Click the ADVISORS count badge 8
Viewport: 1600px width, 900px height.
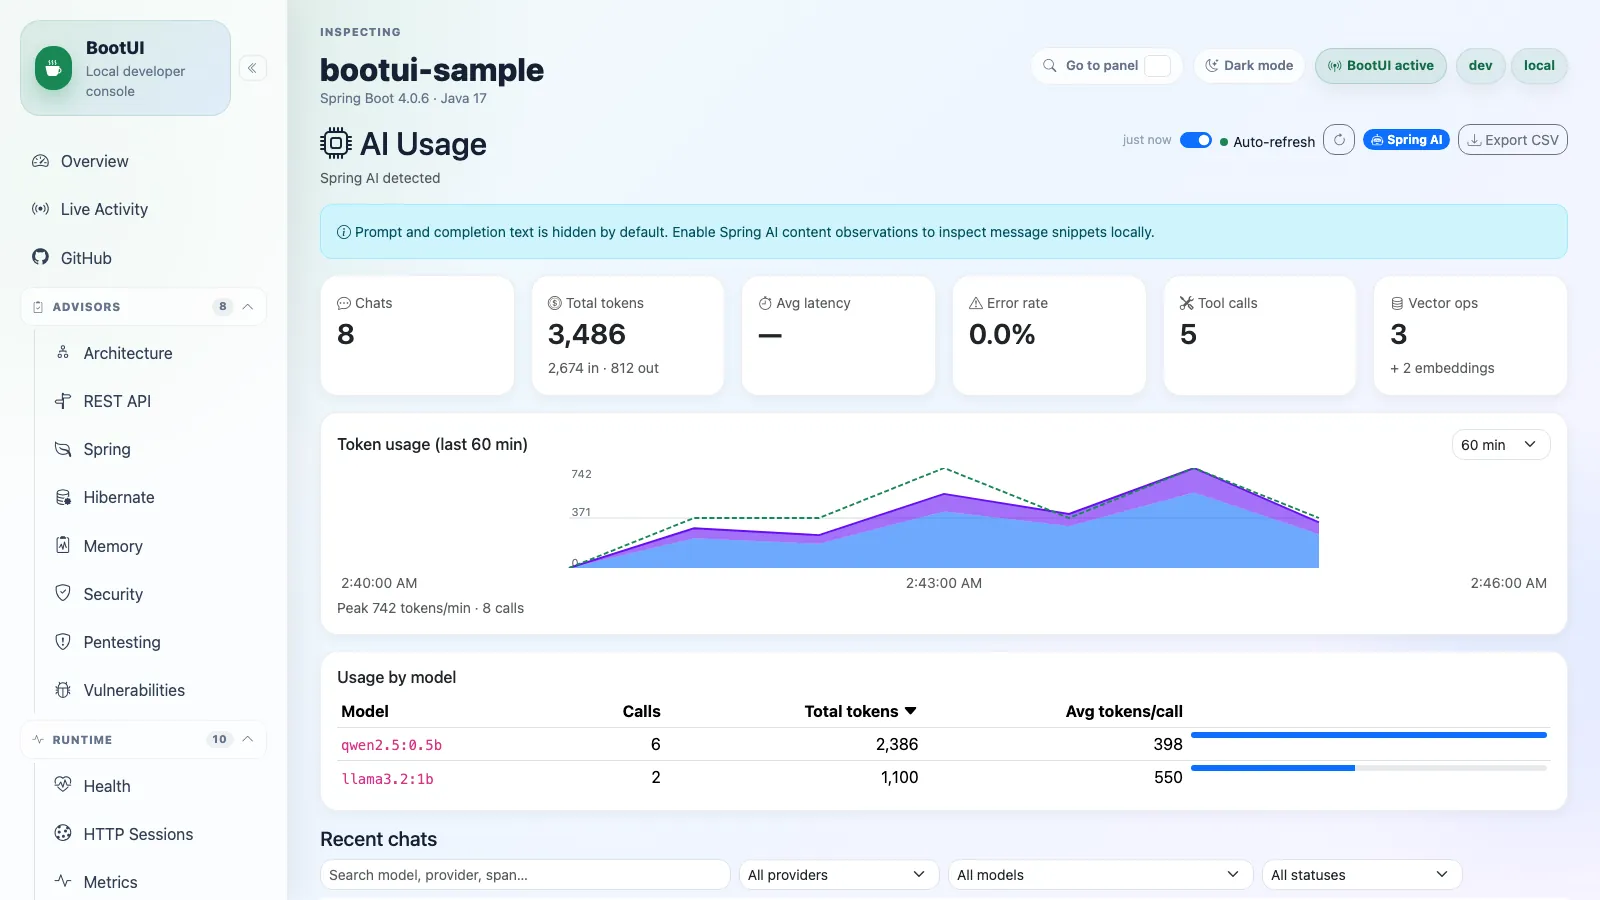[222, 307]
